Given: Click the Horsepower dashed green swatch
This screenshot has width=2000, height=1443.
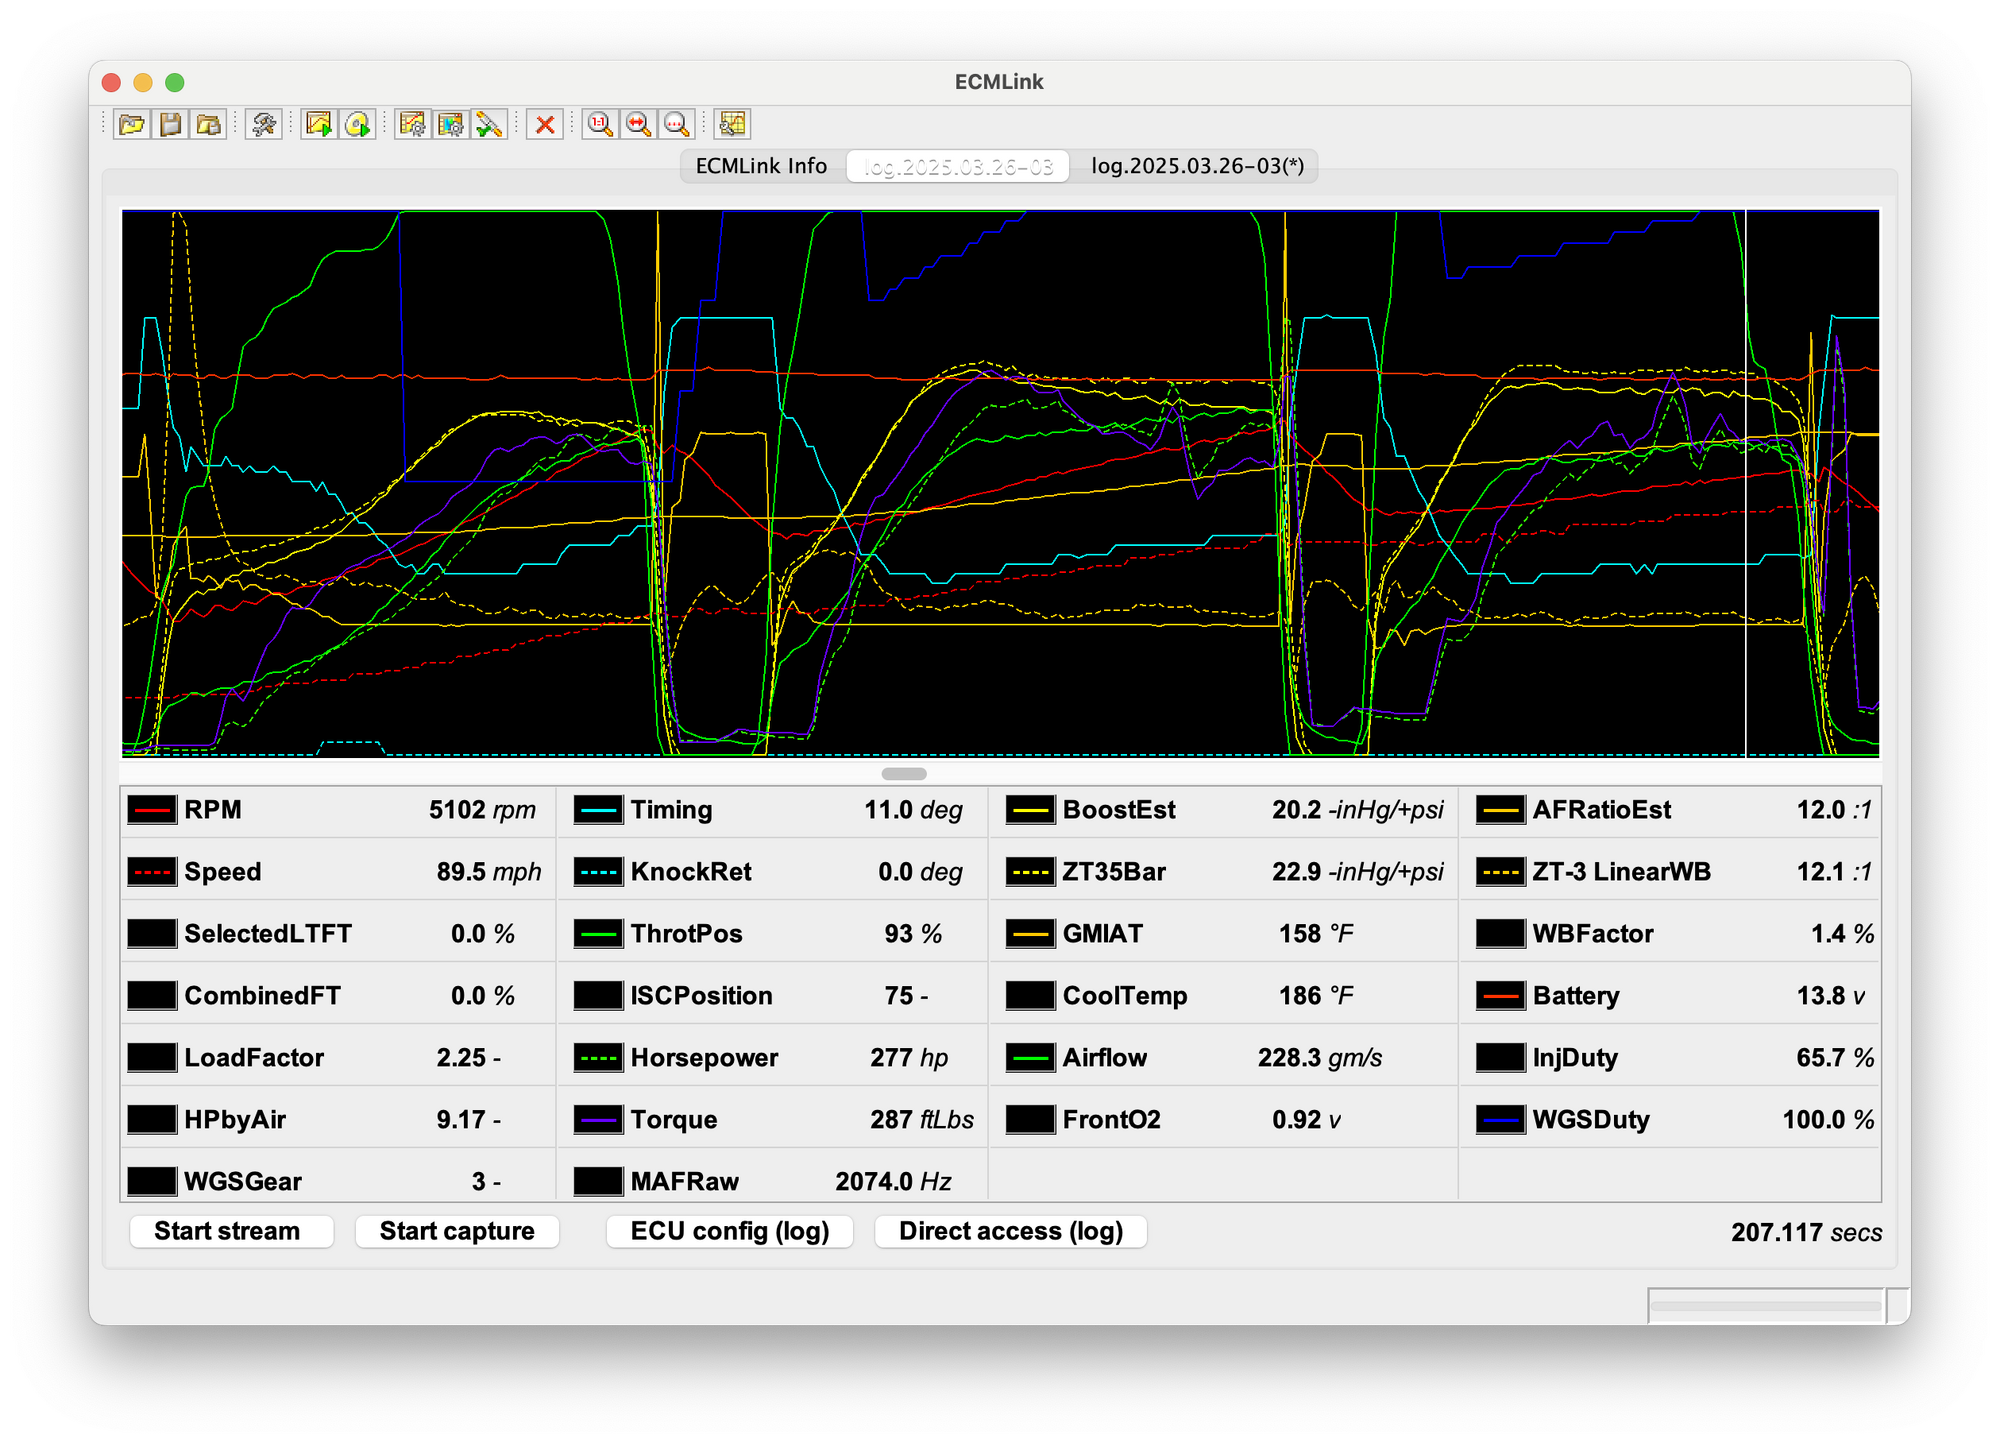Looking at the screenshot, I should (598, 1058).
